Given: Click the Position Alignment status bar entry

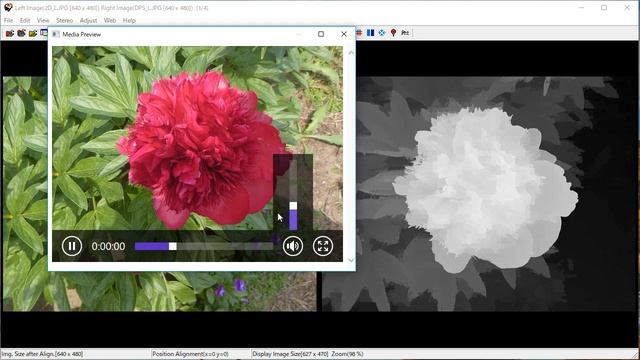Looking at the screenshot, I should tap(190, 354).
